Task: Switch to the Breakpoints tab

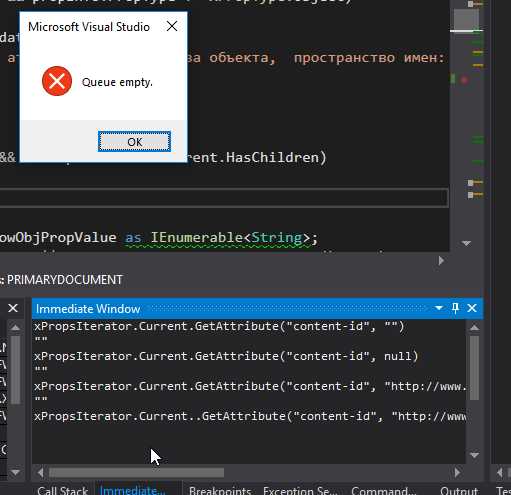Action: (220, 490)
